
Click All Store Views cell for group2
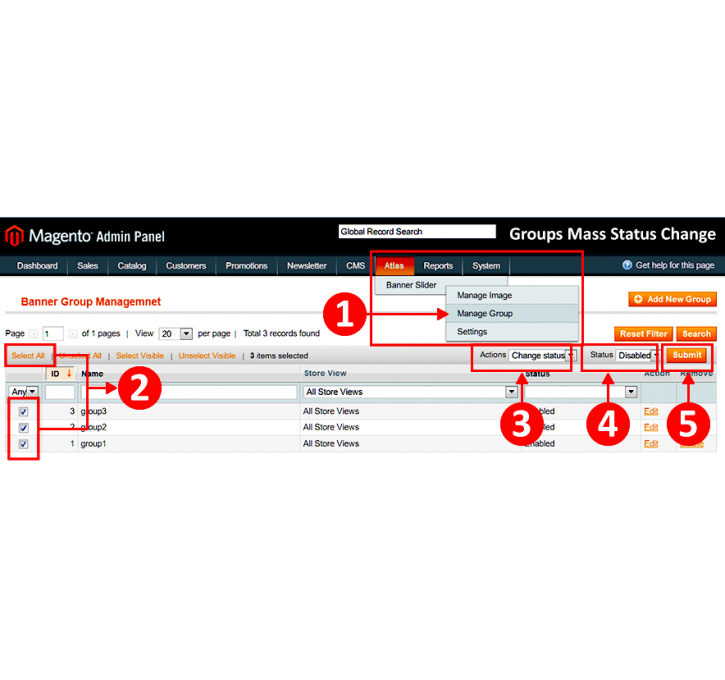[x=331, y=427]
